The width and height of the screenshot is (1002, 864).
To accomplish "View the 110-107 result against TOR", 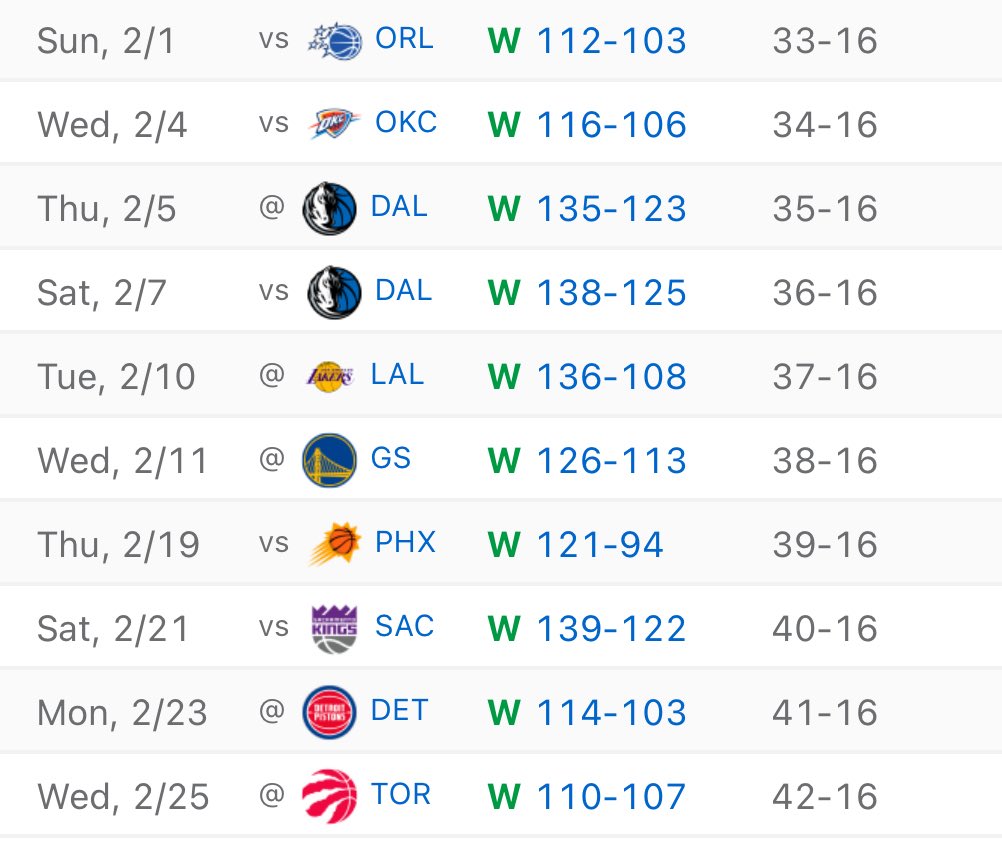I will click(611, 797).
